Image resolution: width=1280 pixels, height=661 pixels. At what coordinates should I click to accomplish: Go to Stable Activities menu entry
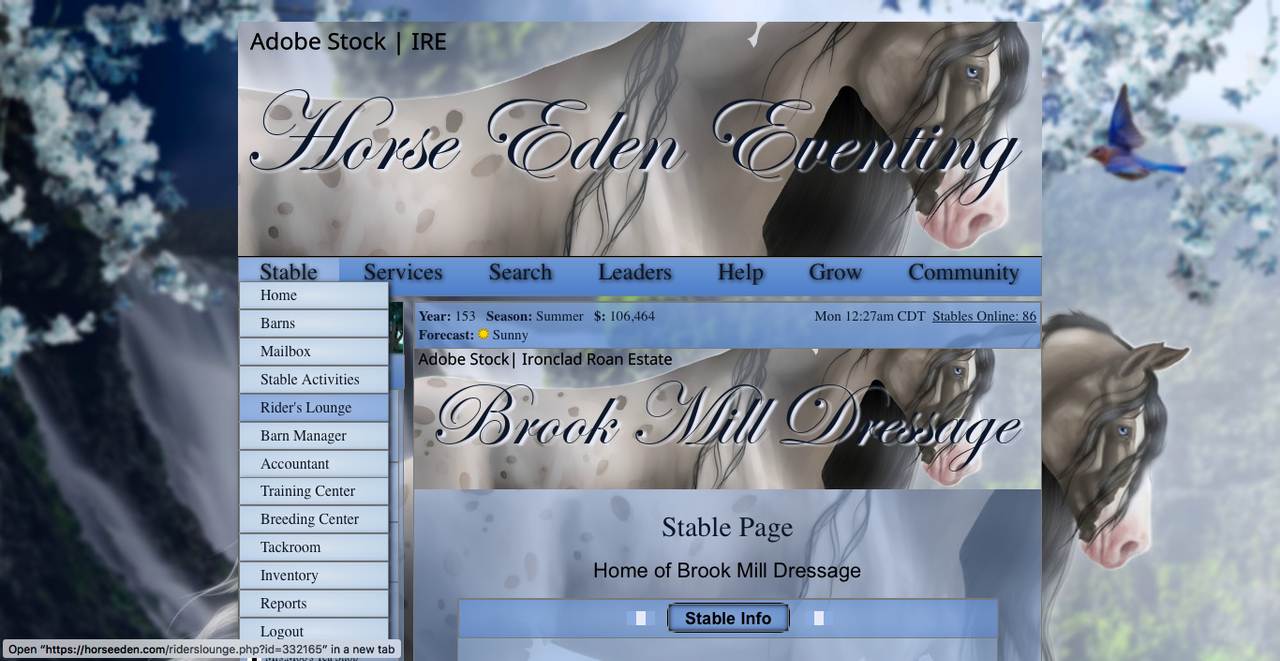click(314, 379)
